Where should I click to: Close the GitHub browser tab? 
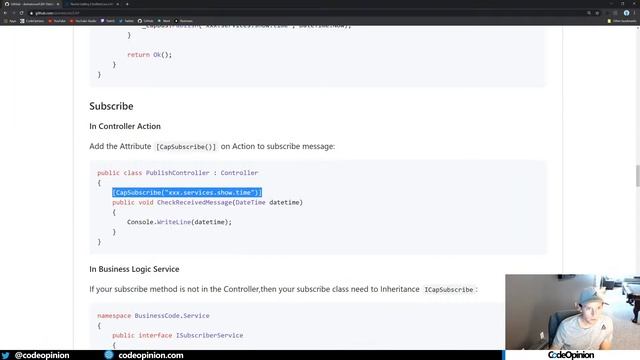pyautogui.click(x=58, y=4)
